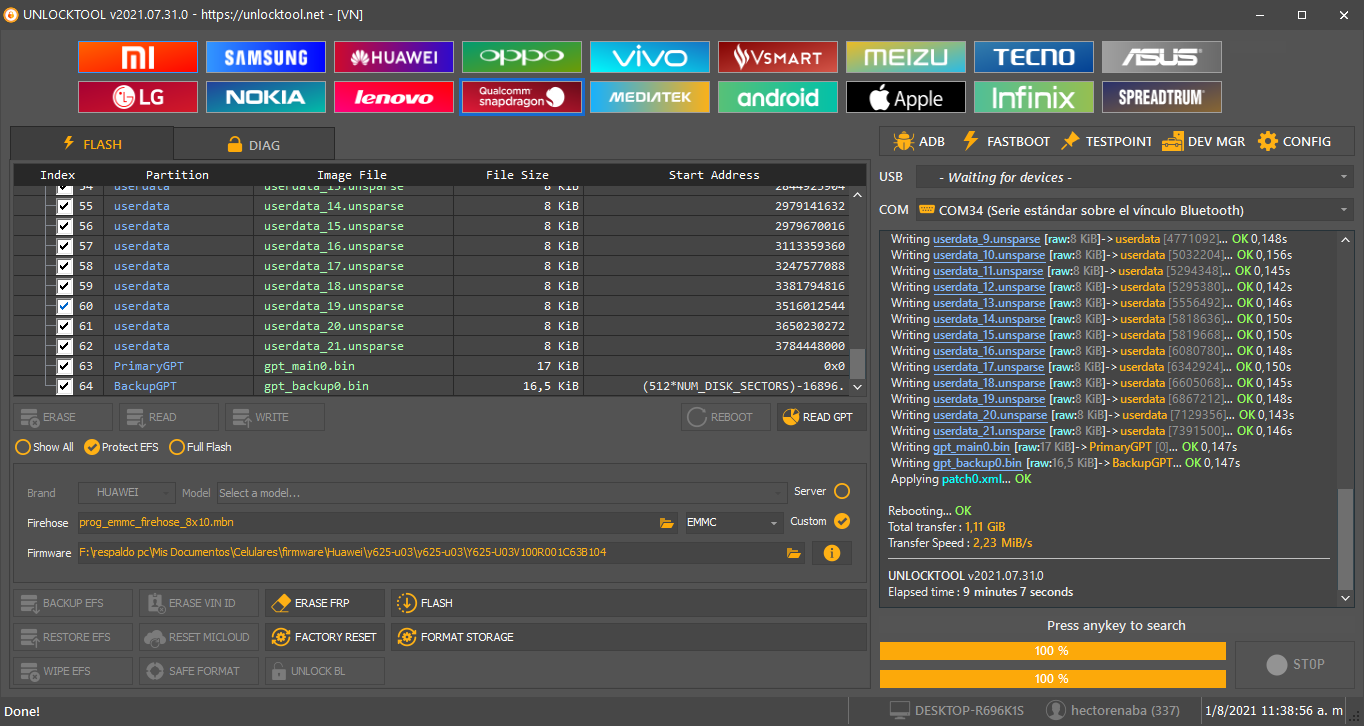1364x726 pixels.
Task: Open the CONFIG tab
Action: point(1294,141)
